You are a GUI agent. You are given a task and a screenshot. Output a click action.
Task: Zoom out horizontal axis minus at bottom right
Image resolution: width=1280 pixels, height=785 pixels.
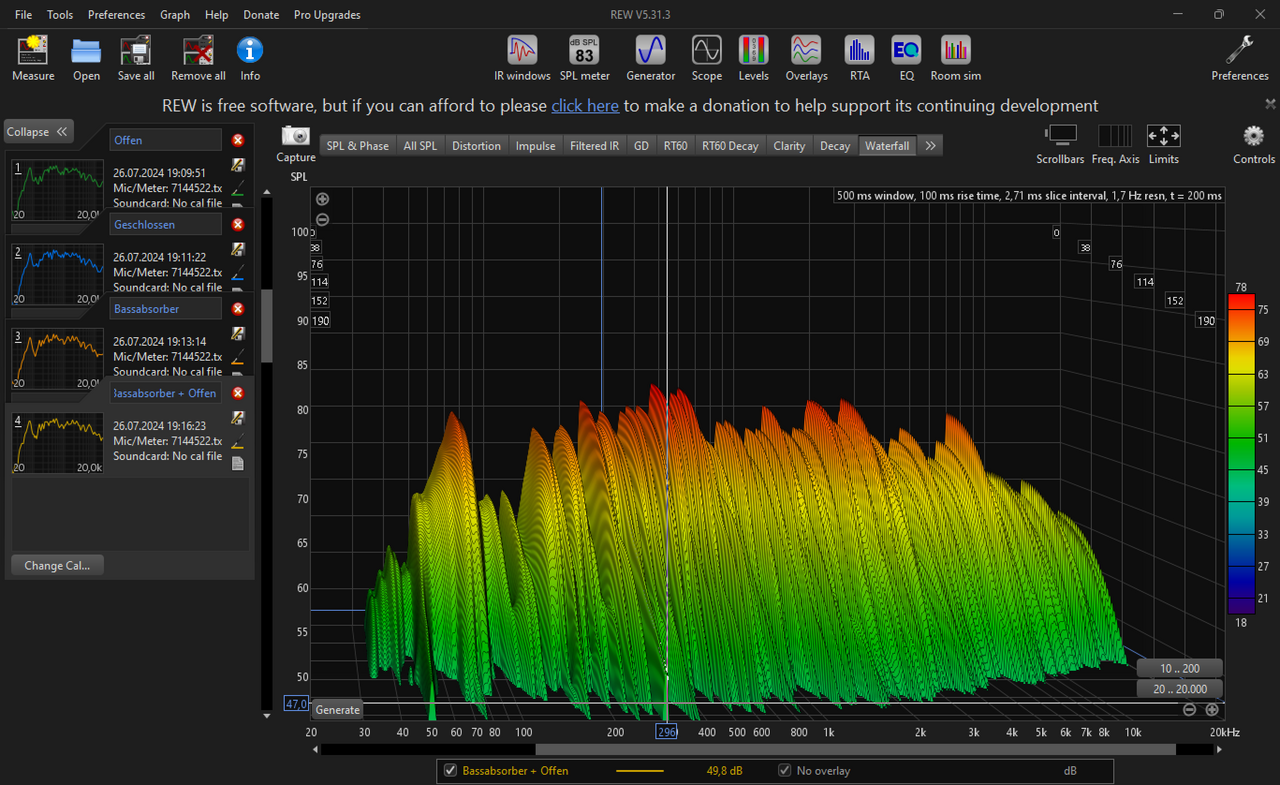point(1189,710)
